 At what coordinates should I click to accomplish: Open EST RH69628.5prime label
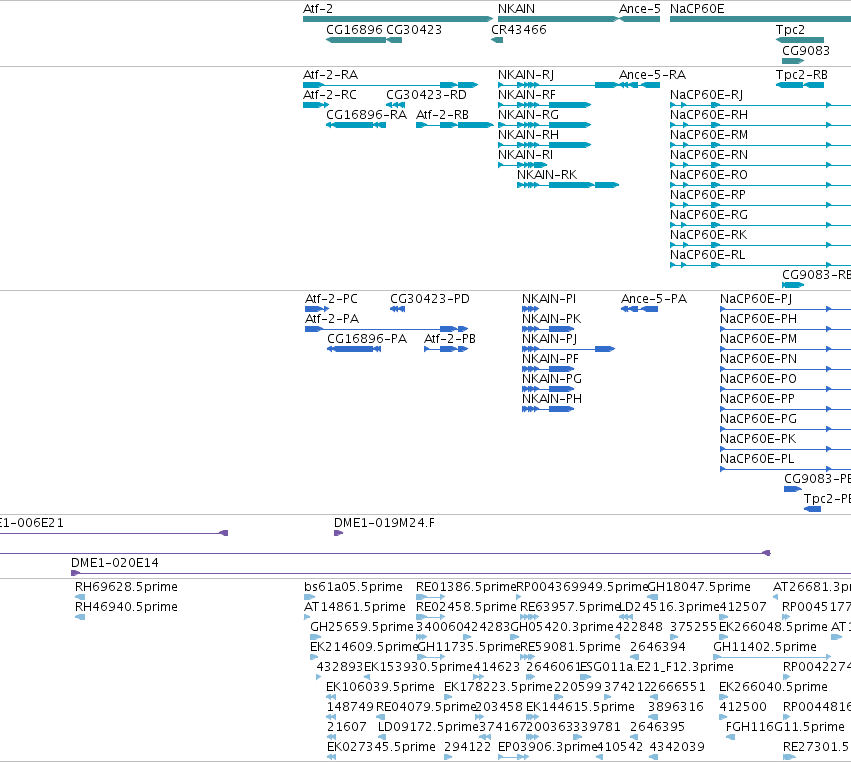[126, 587]
